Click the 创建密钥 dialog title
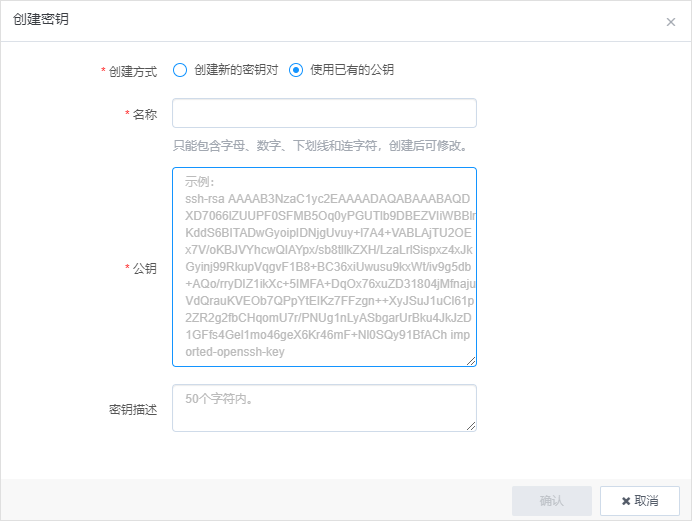The image size is (692, 521). (41, 19)
